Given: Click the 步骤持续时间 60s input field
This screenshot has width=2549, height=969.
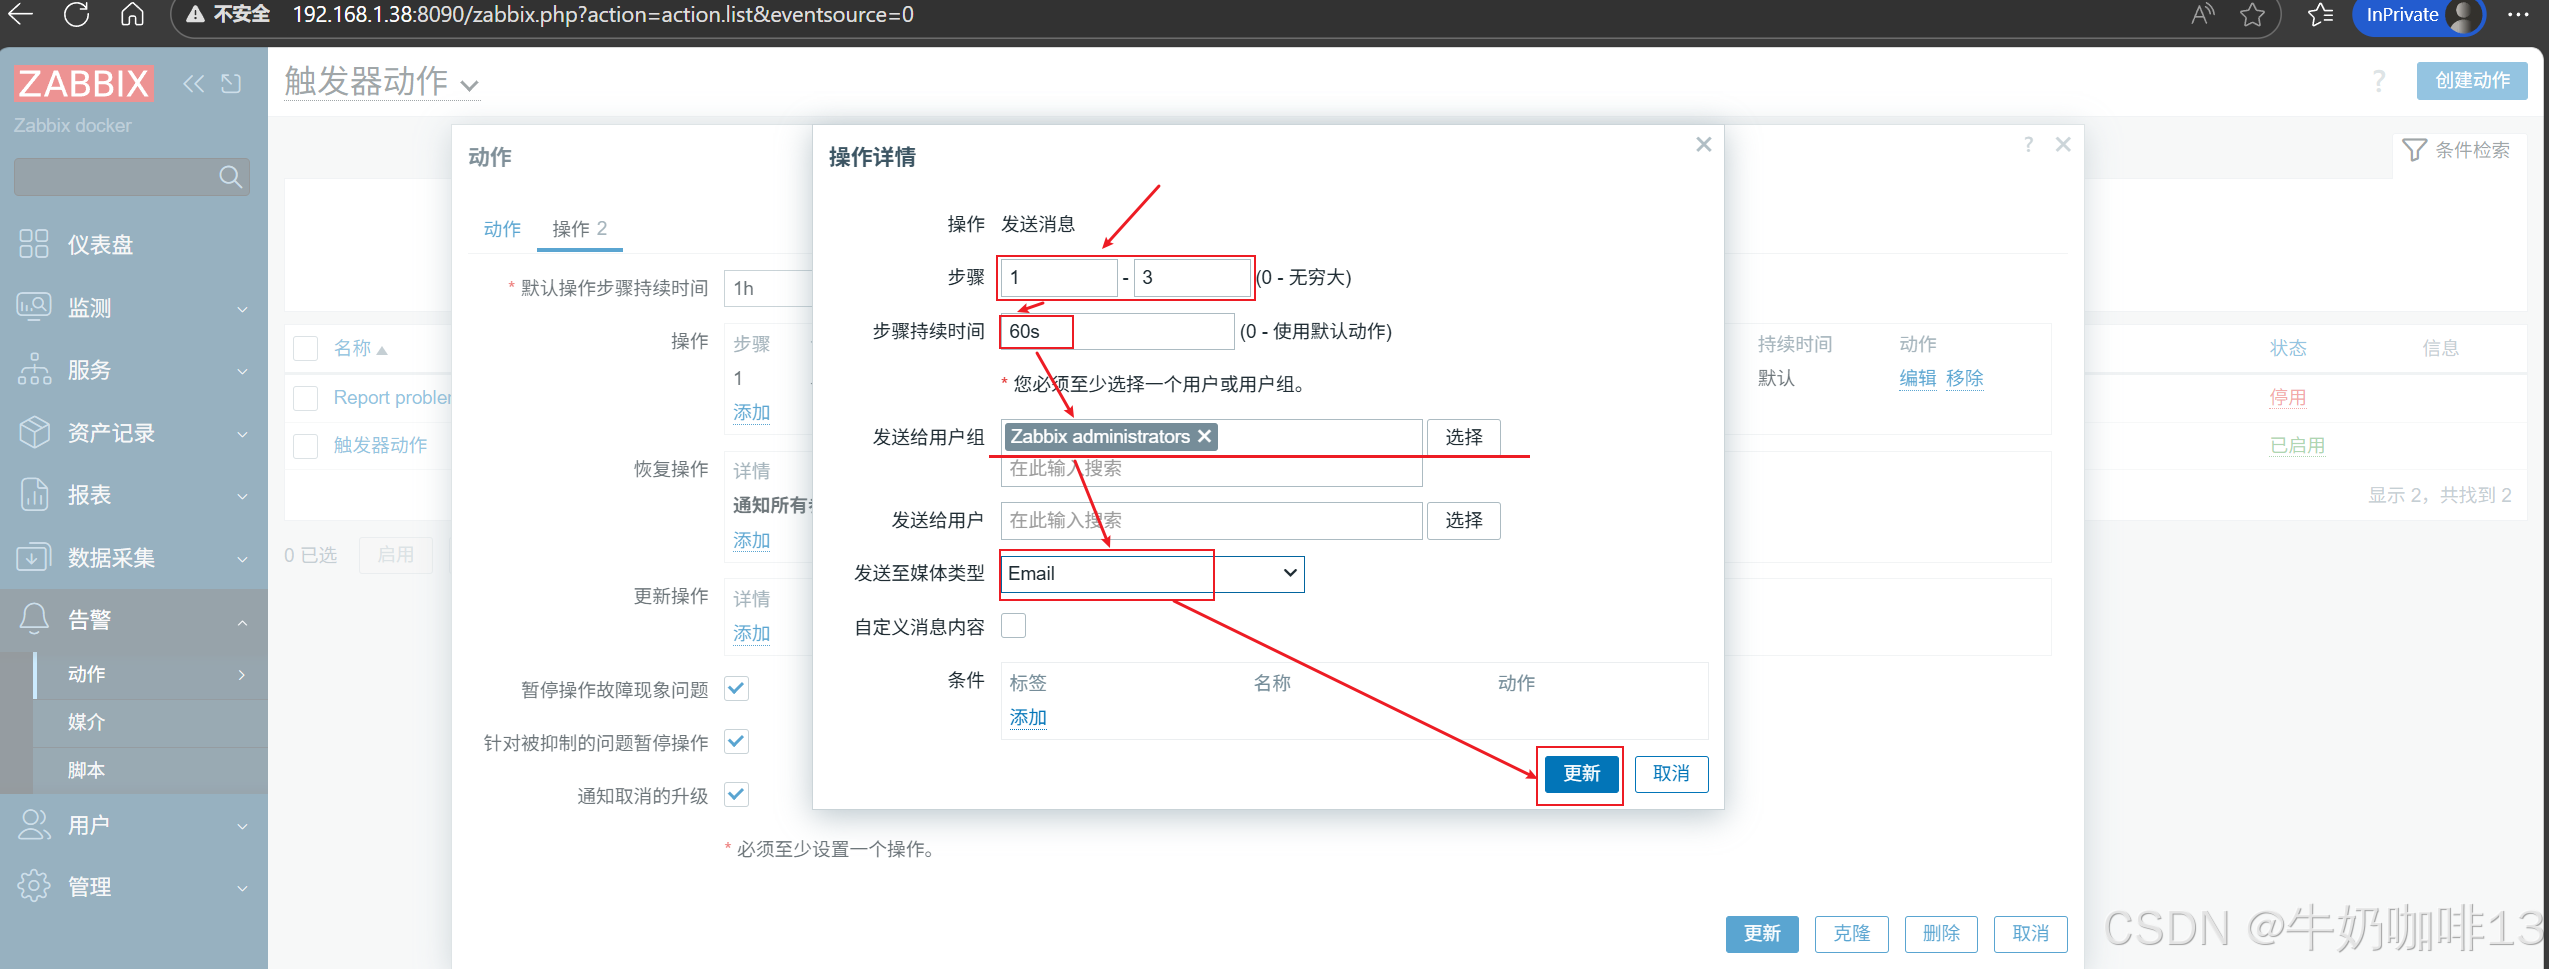Looking at the screenshot, I should tap(1117, 331).
